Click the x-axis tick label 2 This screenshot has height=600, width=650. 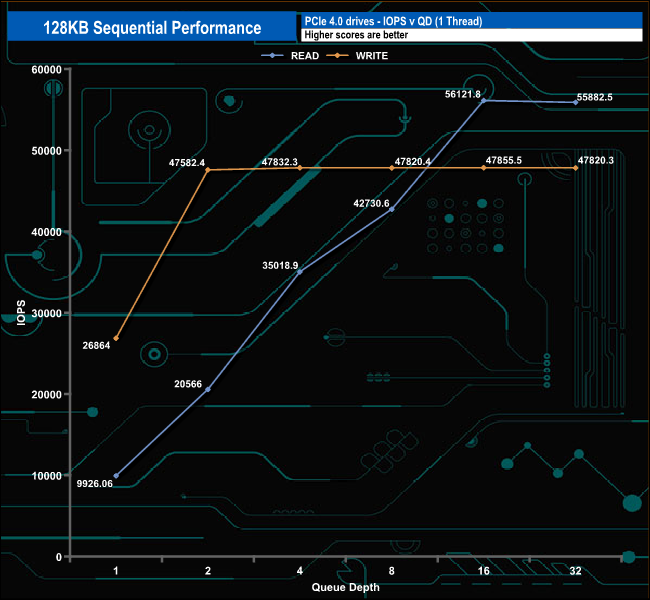coord(208,571)
